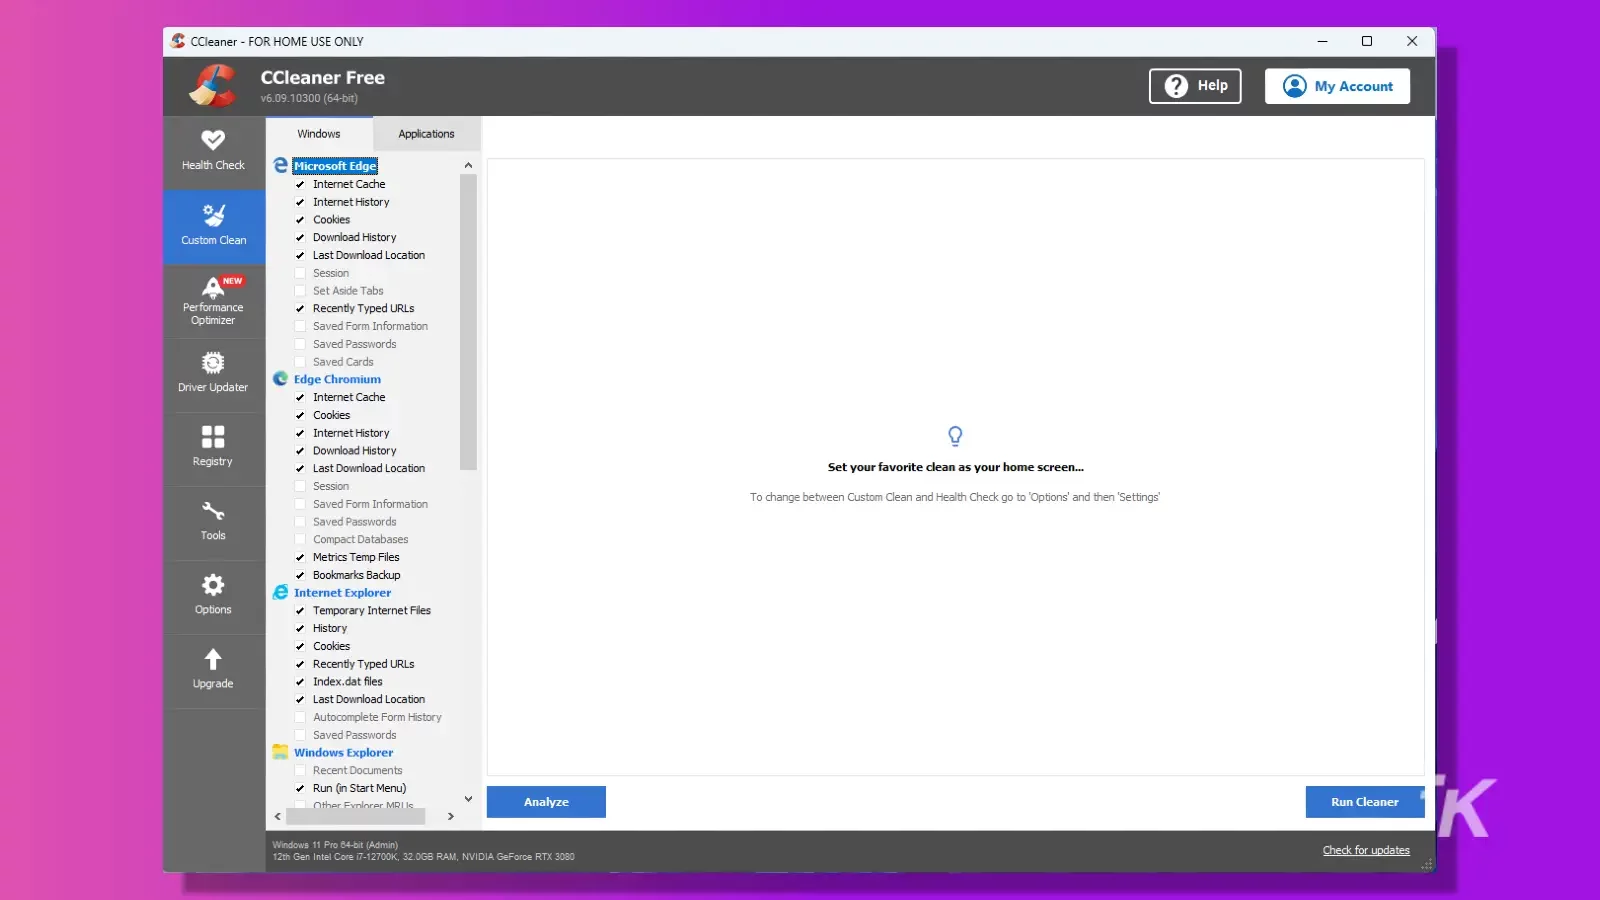Enable Recent Documents checkbox
Screen dimensions: 1600x900
[x=300, y=770]
